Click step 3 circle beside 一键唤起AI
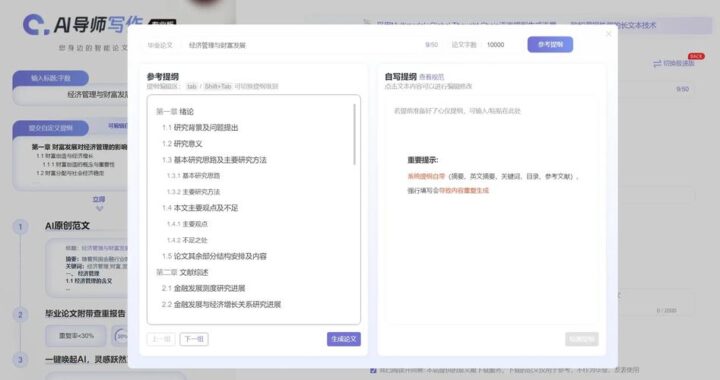This screenshot has width=720, height=380. pos(20,359)
